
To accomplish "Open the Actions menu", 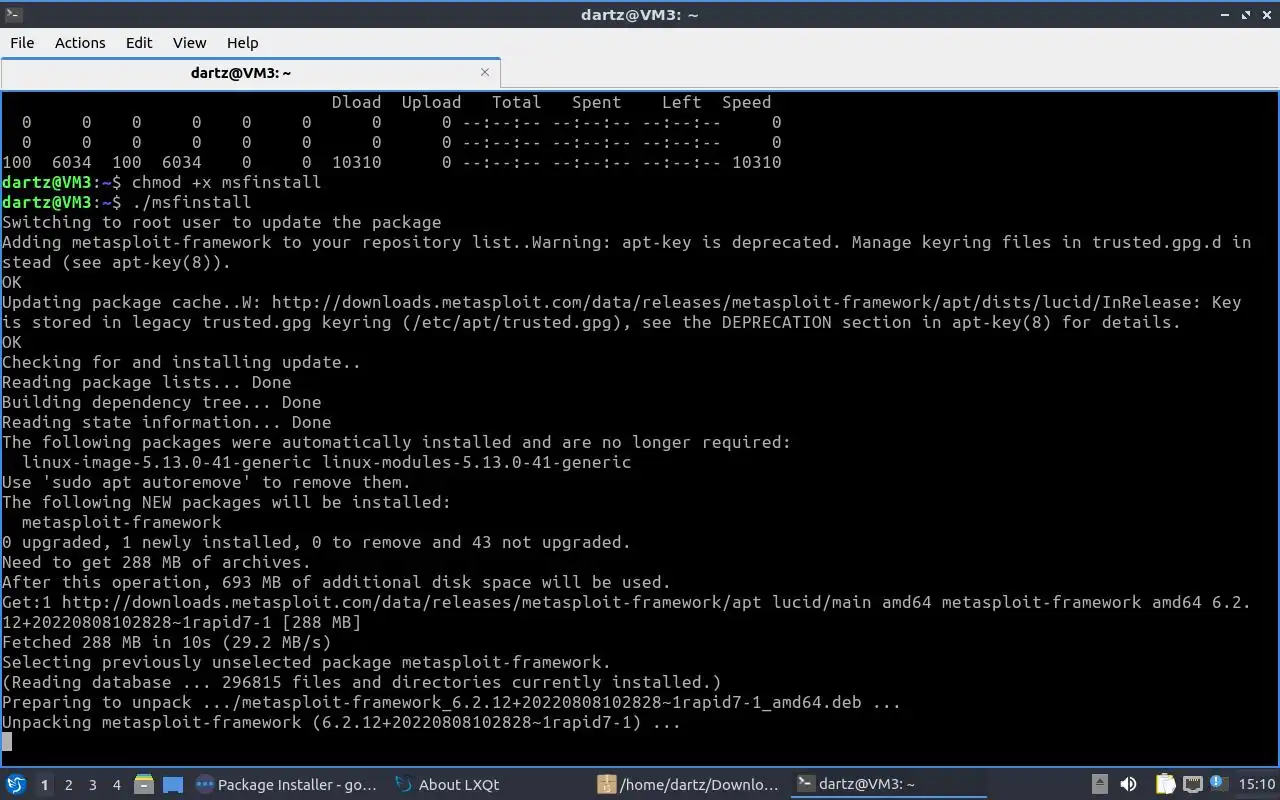I will (80, 42).
